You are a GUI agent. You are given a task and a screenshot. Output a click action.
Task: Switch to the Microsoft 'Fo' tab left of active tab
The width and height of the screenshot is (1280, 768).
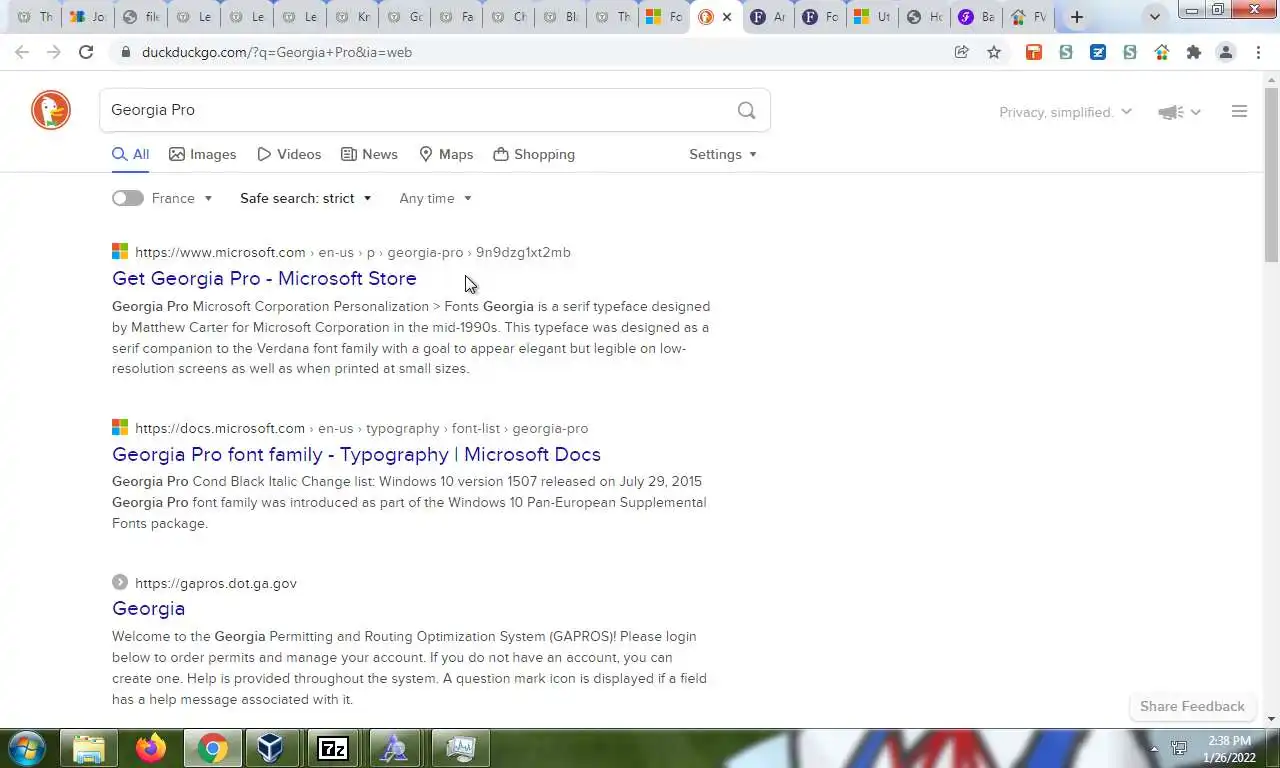click(662, 17)
